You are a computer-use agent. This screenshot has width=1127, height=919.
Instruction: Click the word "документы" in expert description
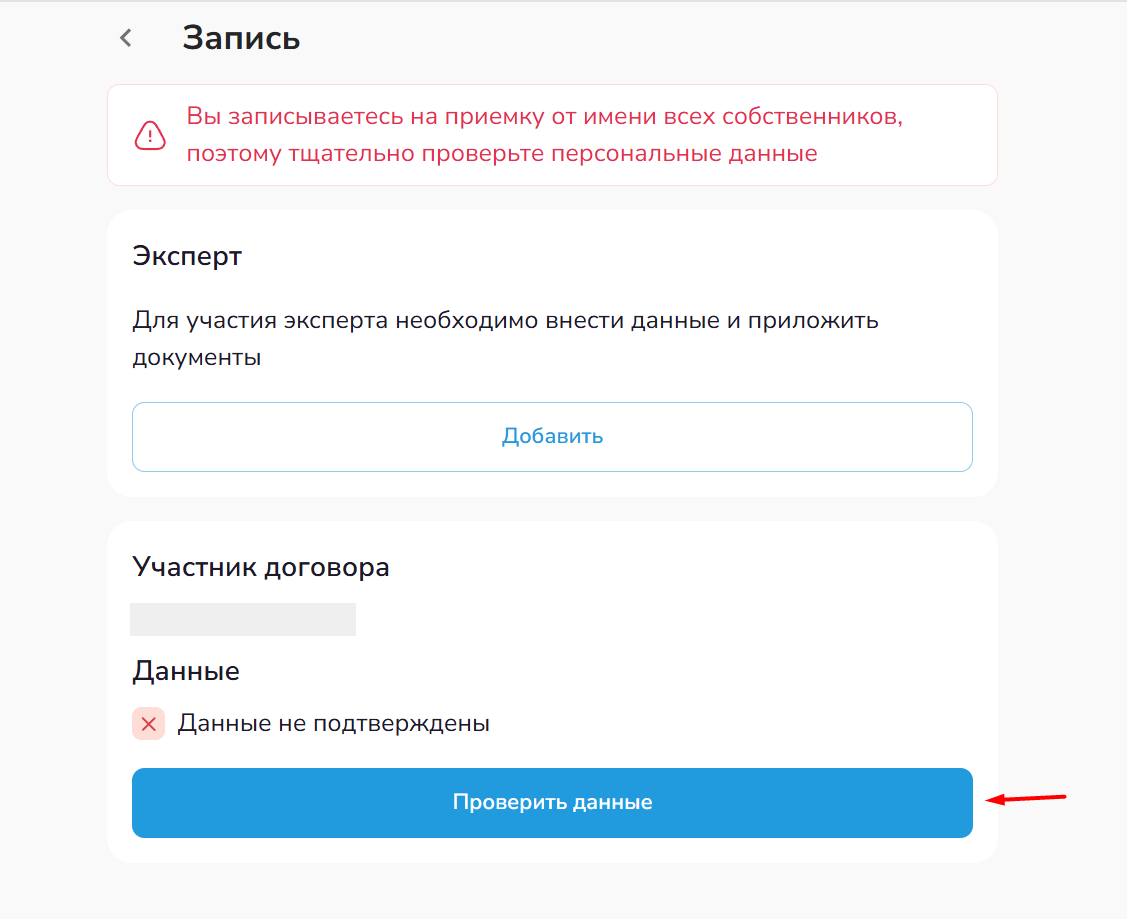(x=196, y=358)
